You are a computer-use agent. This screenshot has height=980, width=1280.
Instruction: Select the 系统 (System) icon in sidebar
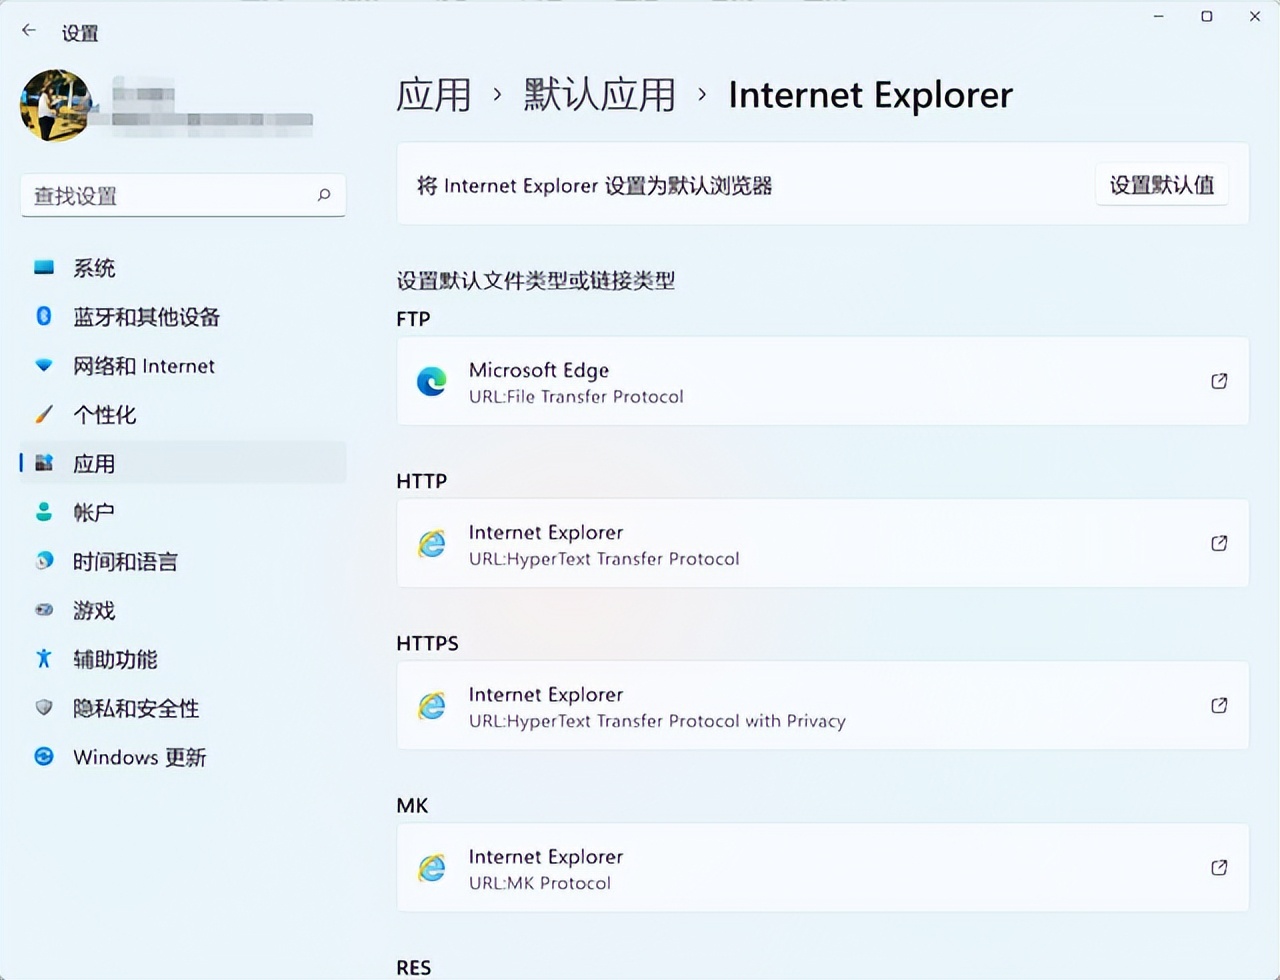tap(44, 267)
